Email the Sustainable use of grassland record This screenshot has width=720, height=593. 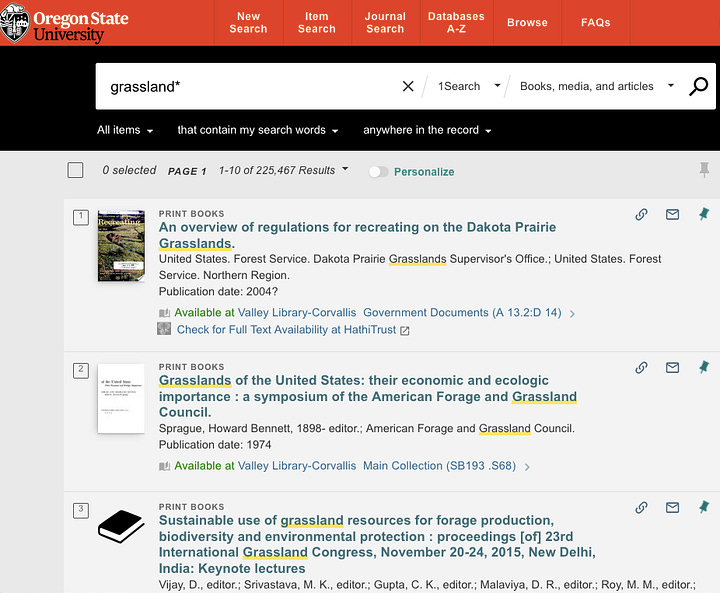click(x=672, y=508)
